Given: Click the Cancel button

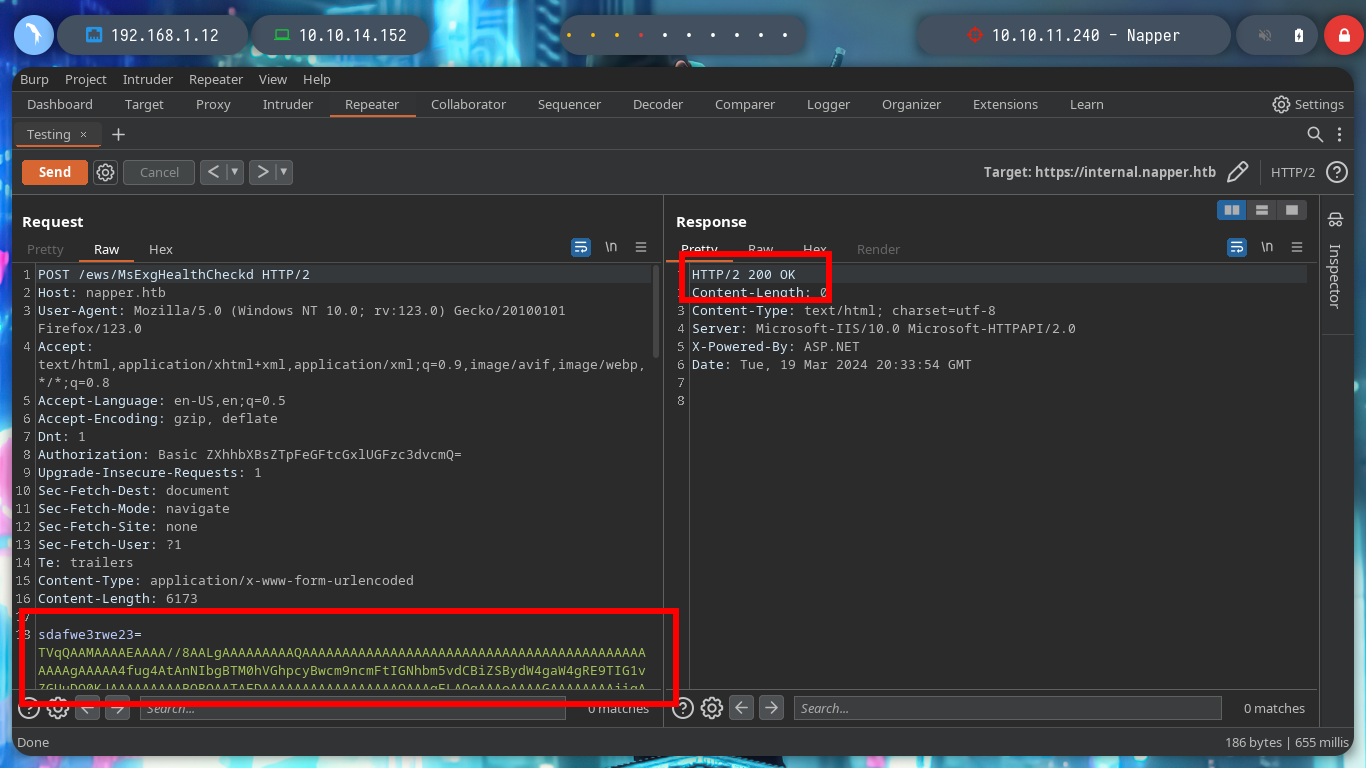Looking at the screenshot, I should coord(159,172).
